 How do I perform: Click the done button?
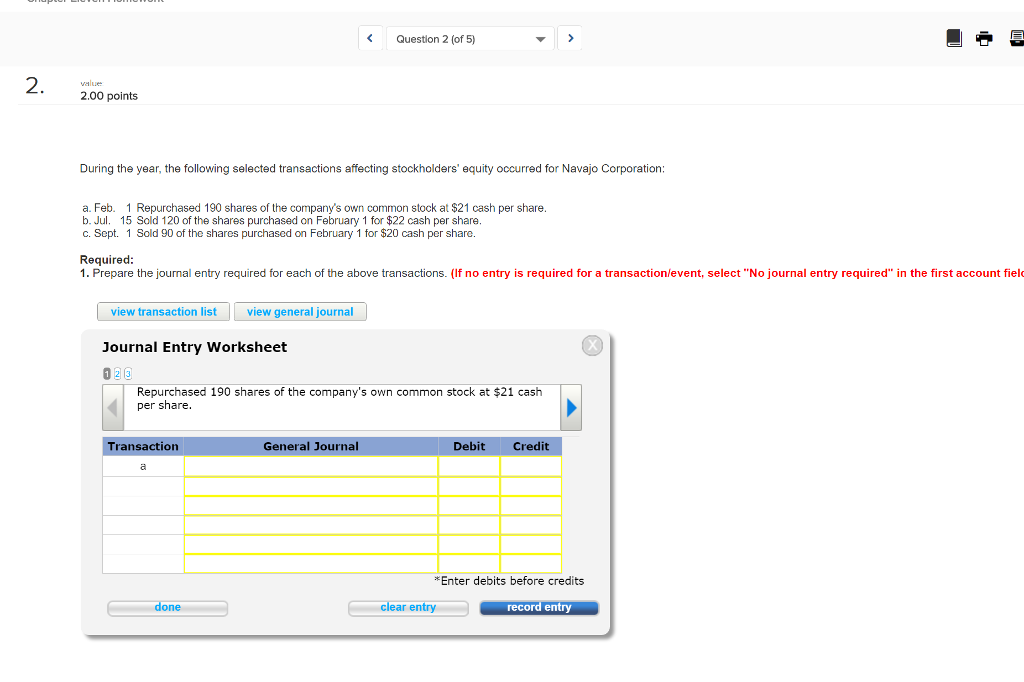(x=168, y=608)
